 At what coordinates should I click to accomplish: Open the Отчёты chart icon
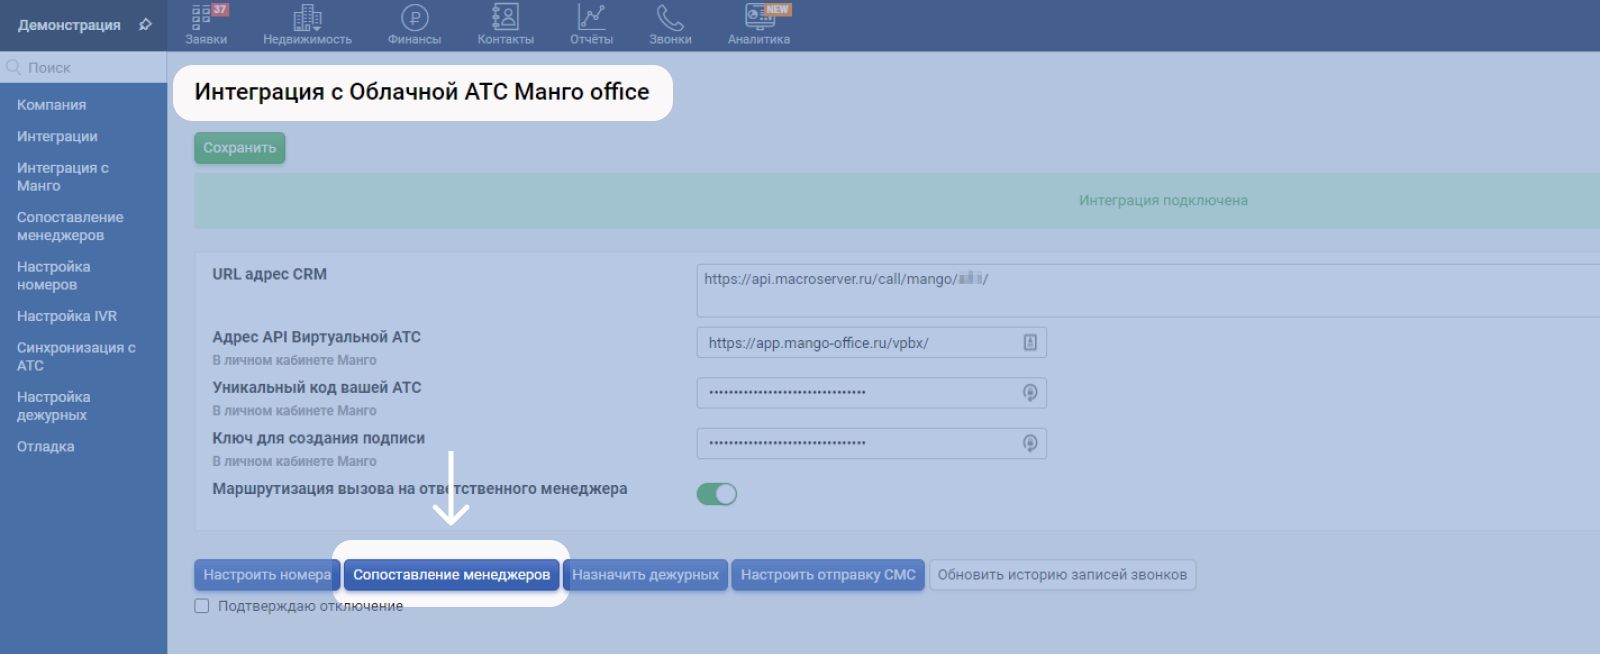coord(591,18)
